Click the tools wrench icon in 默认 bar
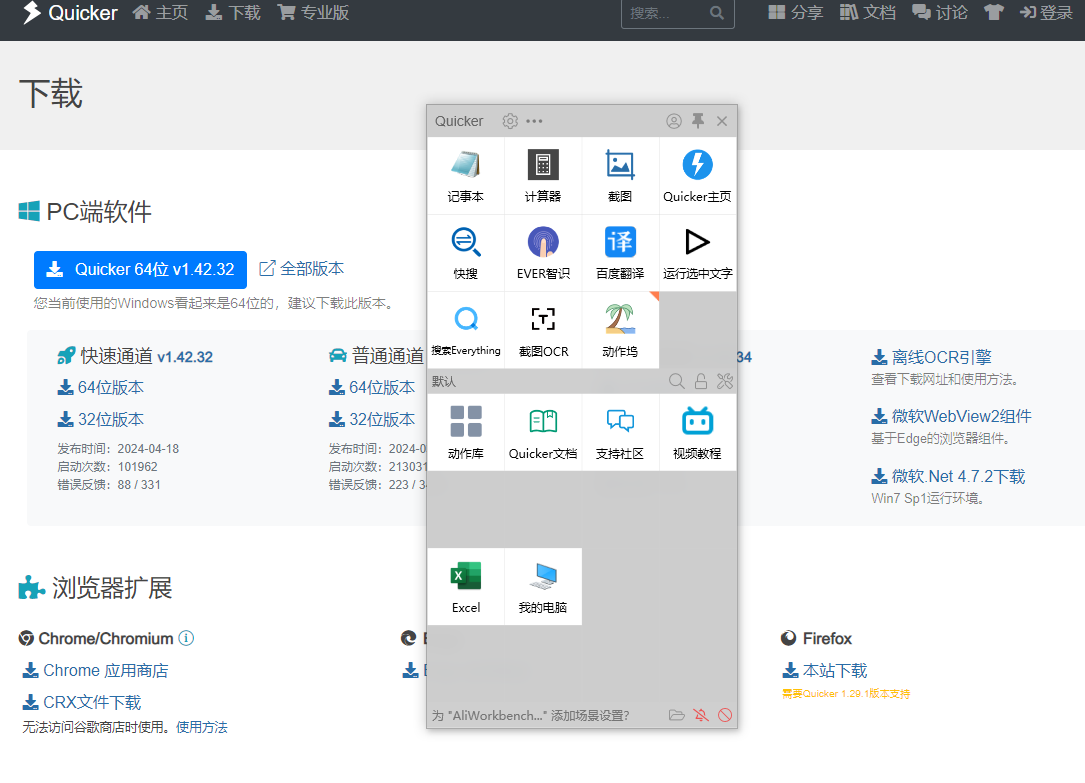This screenshot has width=1085, height=783. point(724,381)
